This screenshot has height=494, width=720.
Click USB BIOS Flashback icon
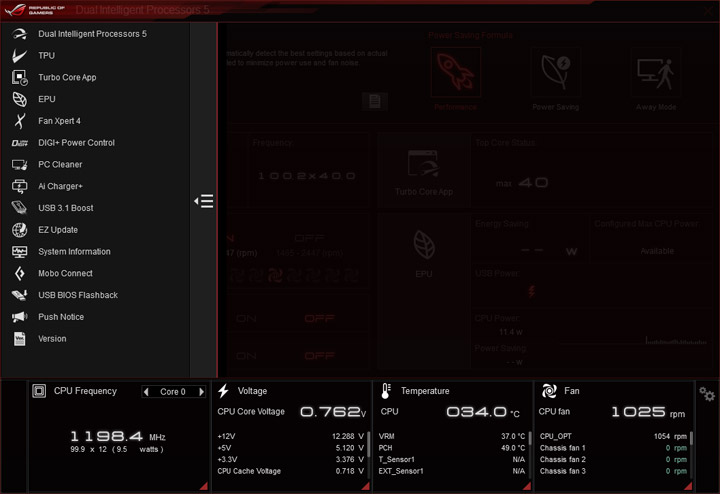click(19, 295)
